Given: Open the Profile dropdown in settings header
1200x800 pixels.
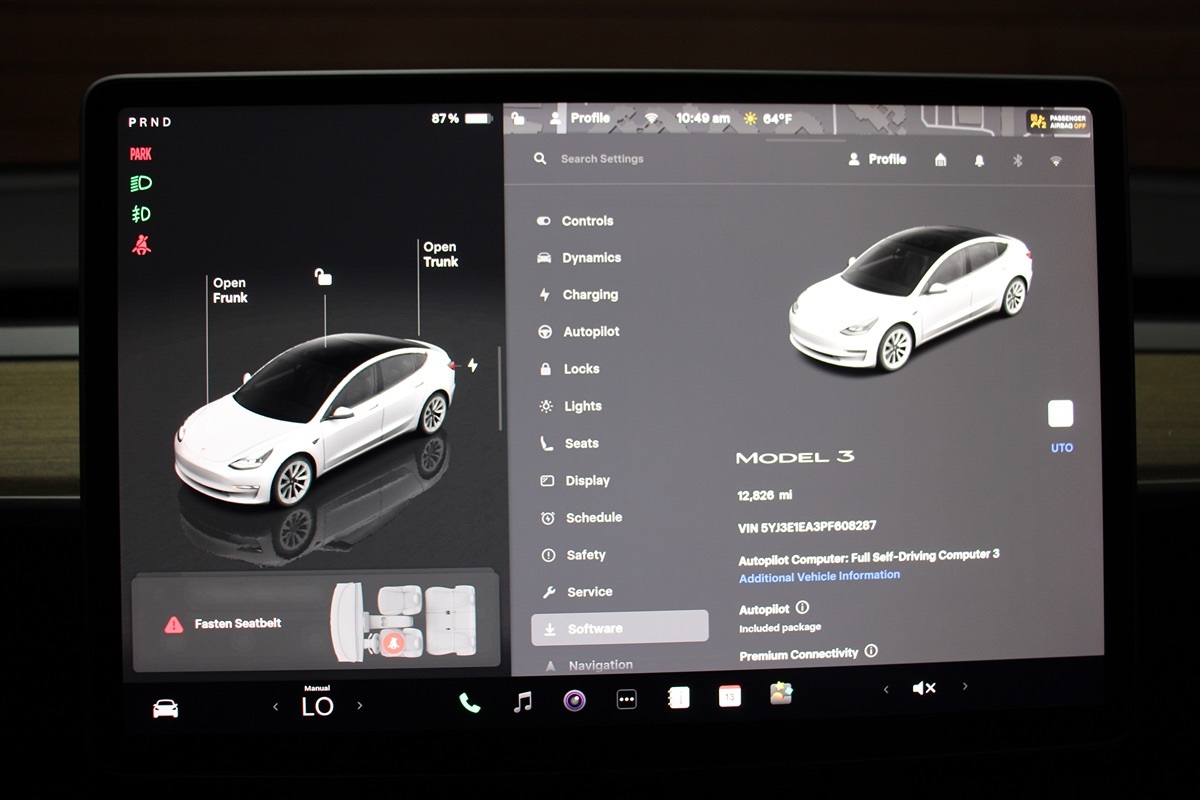Looking at the screenshot, I should tap(877, 159).
